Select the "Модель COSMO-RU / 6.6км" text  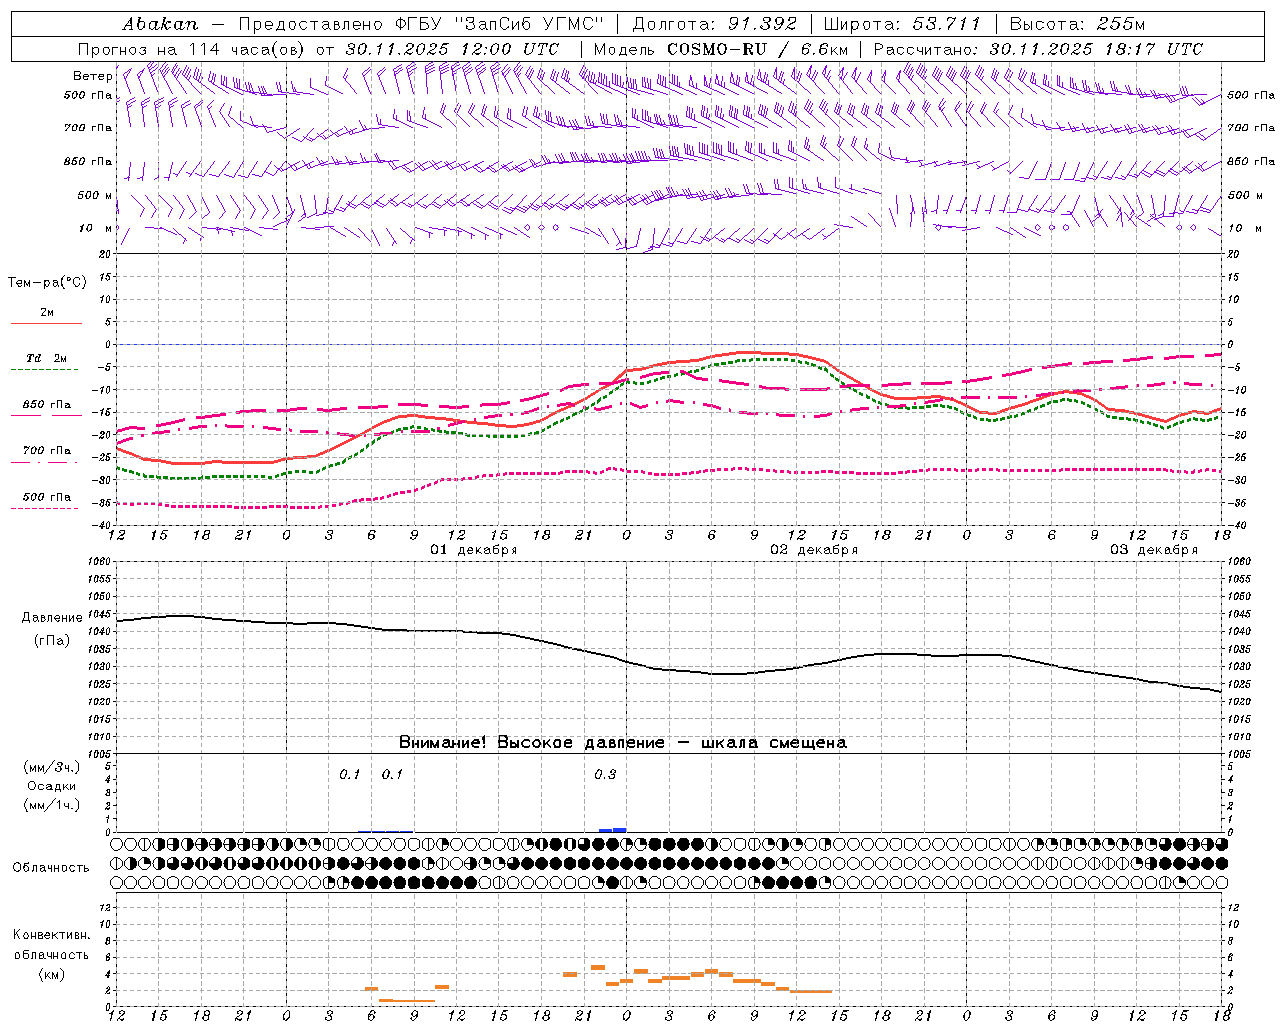721,49
